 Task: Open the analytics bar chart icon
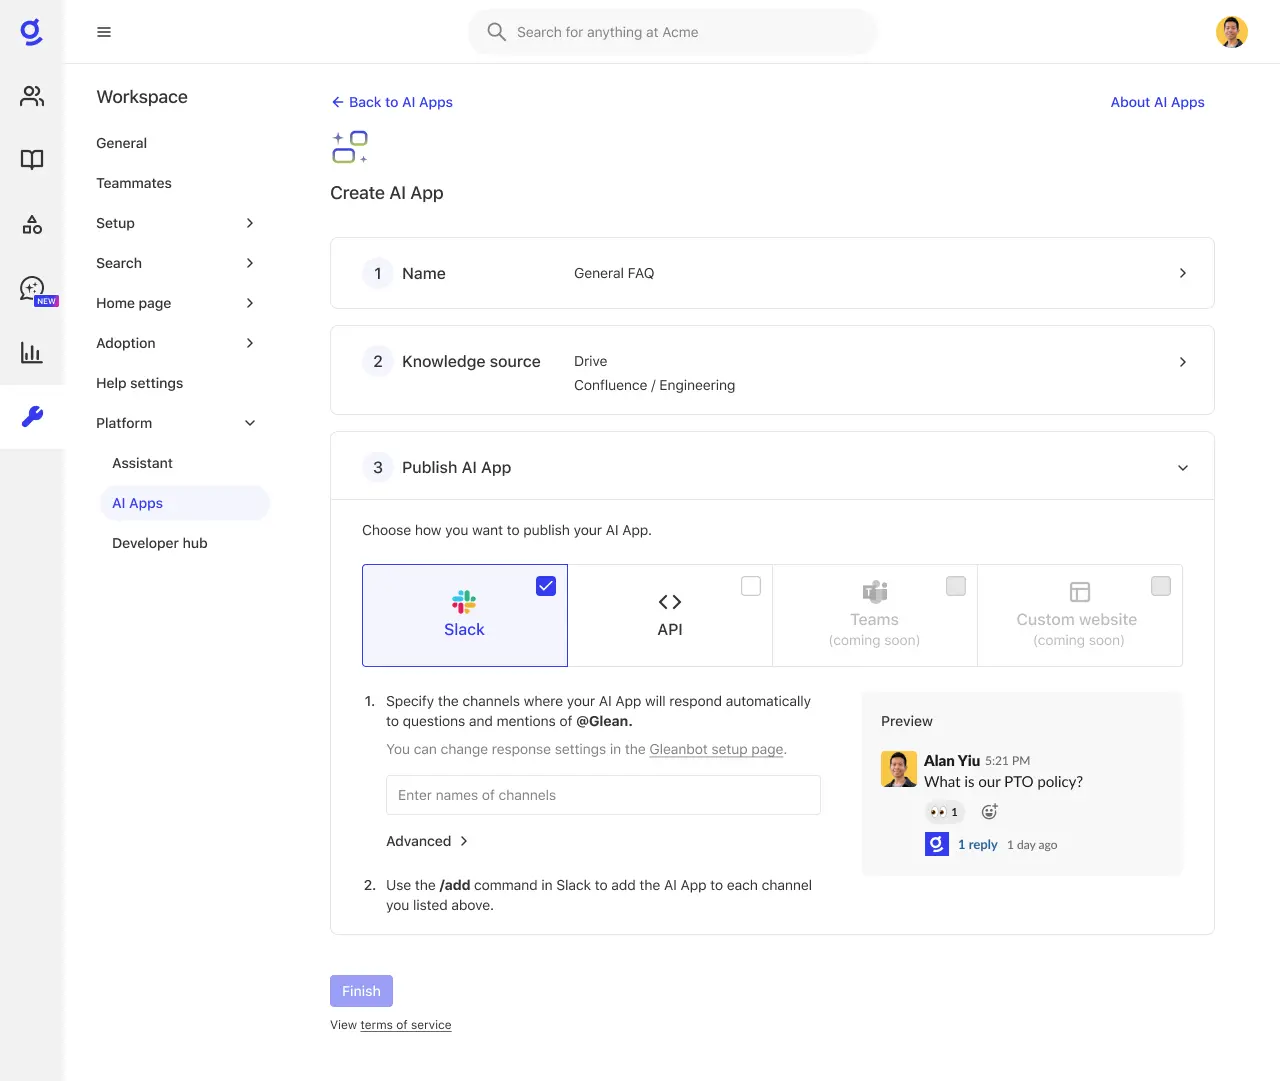[32, 352]
